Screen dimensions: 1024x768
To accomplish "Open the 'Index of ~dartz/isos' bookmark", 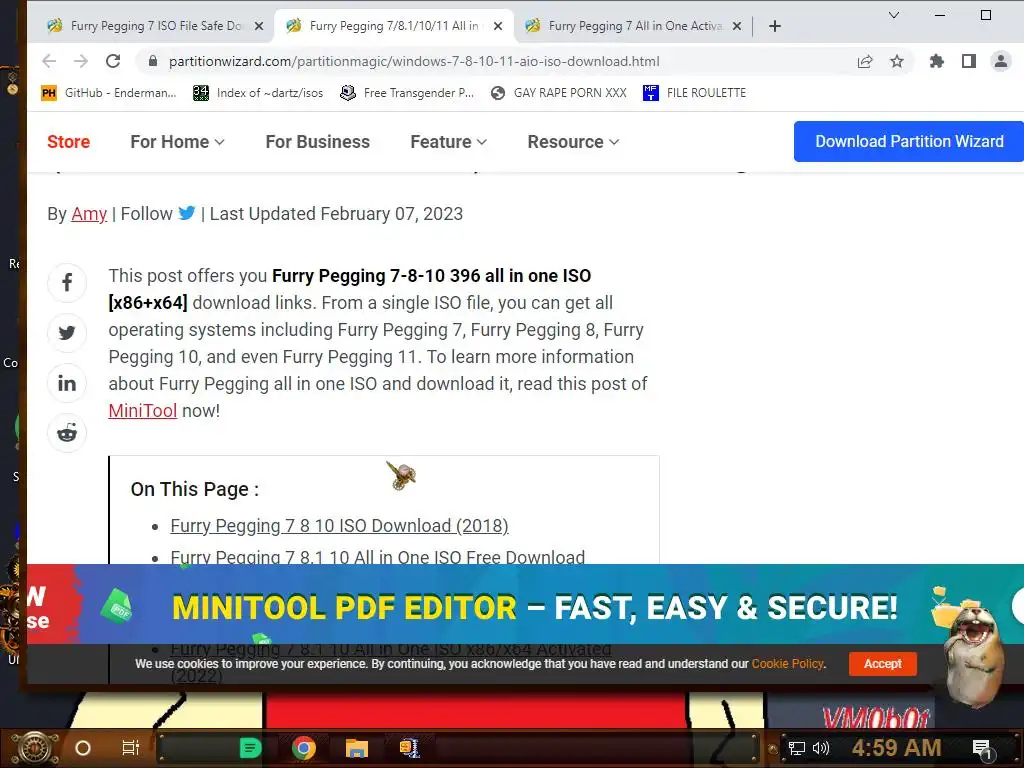I will 259,93.
